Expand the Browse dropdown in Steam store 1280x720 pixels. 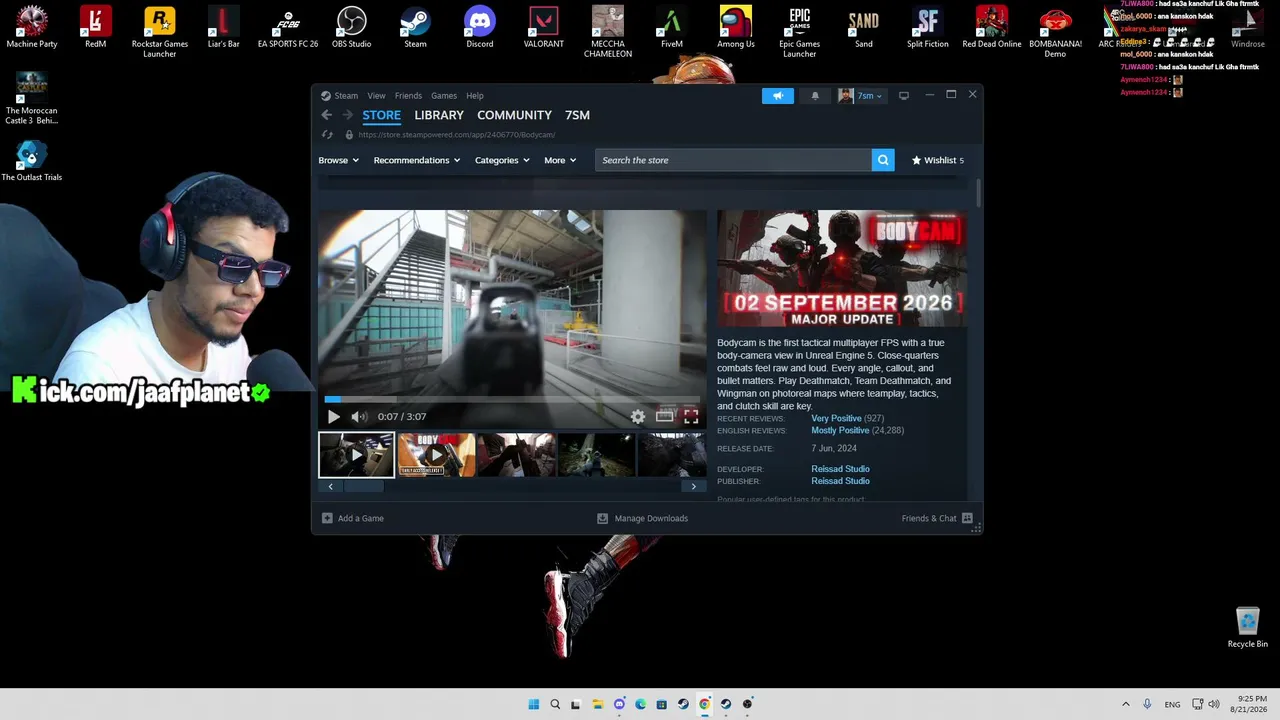[x=338, y=160]
